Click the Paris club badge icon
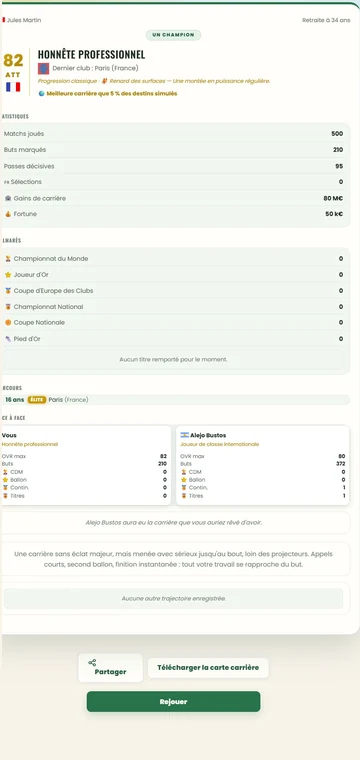Image resolution: width=360 pixels, height=760 pixels. tap(44, 68)
